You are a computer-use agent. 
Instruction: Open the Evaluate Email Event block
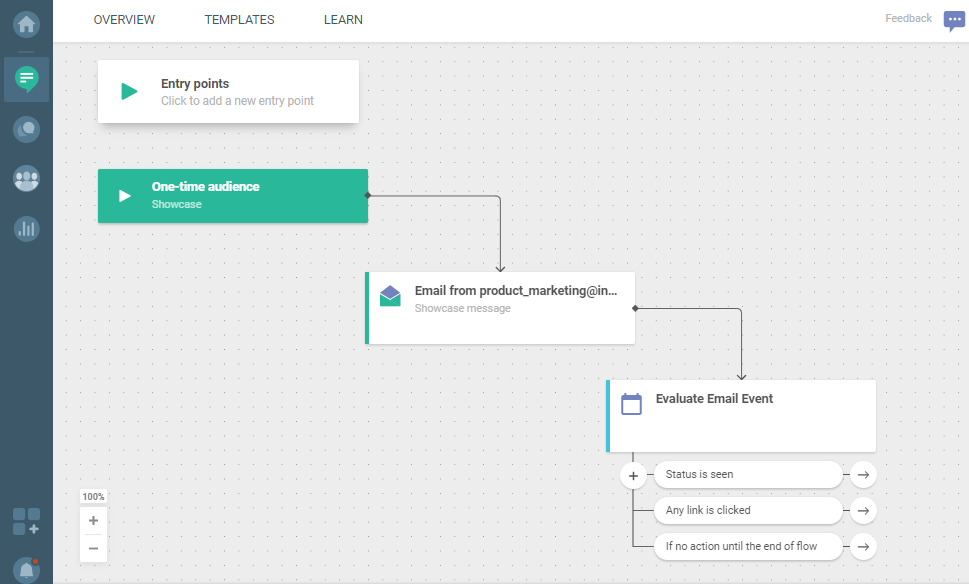[741, 415]
